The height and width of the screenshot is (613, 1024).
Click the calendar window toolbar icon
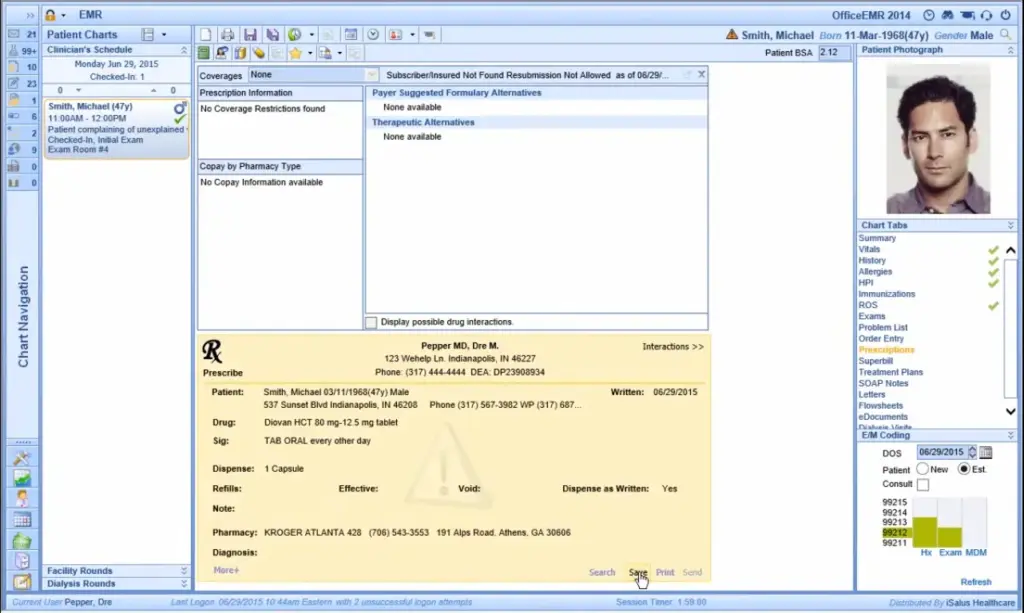tap(351, 35)
